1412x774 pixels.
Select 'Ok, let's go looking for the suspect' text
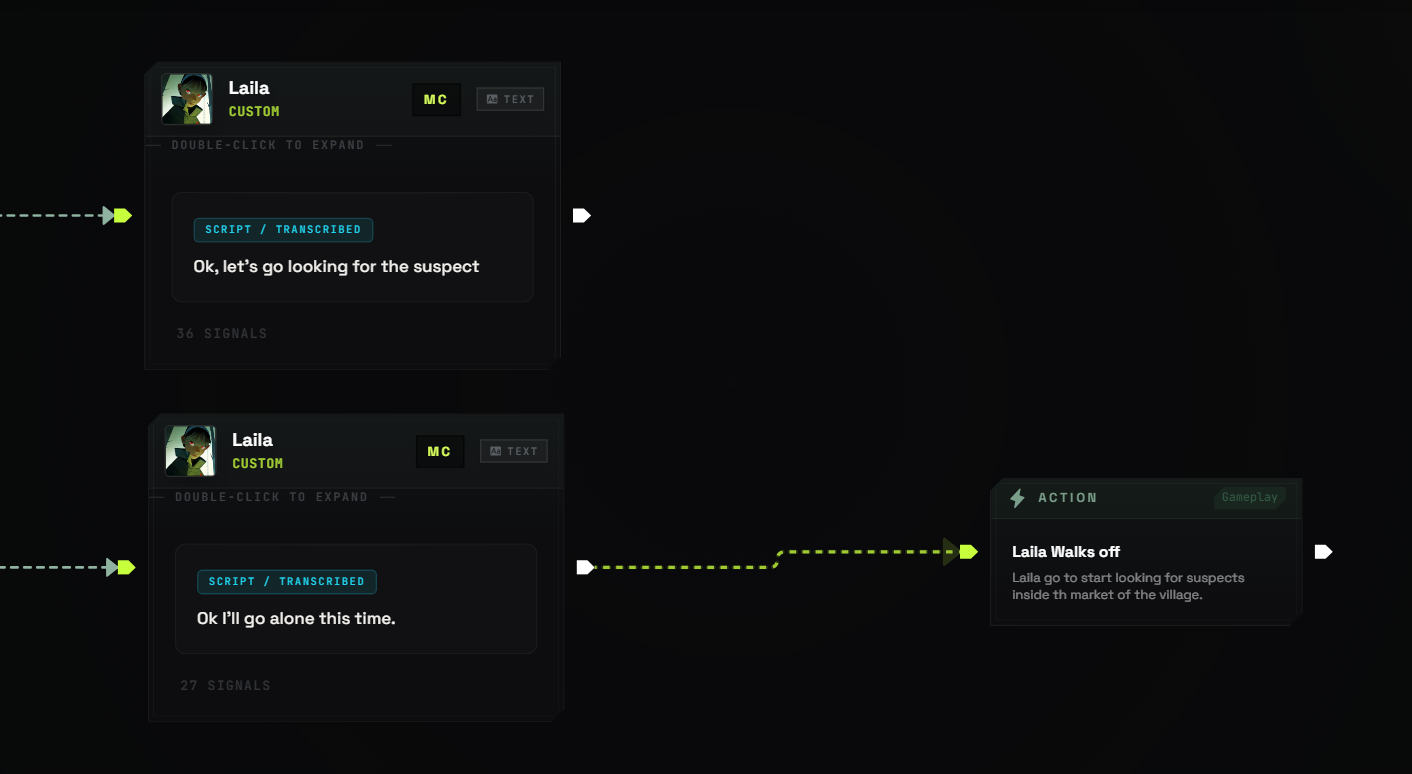click(x=336, y=267)
